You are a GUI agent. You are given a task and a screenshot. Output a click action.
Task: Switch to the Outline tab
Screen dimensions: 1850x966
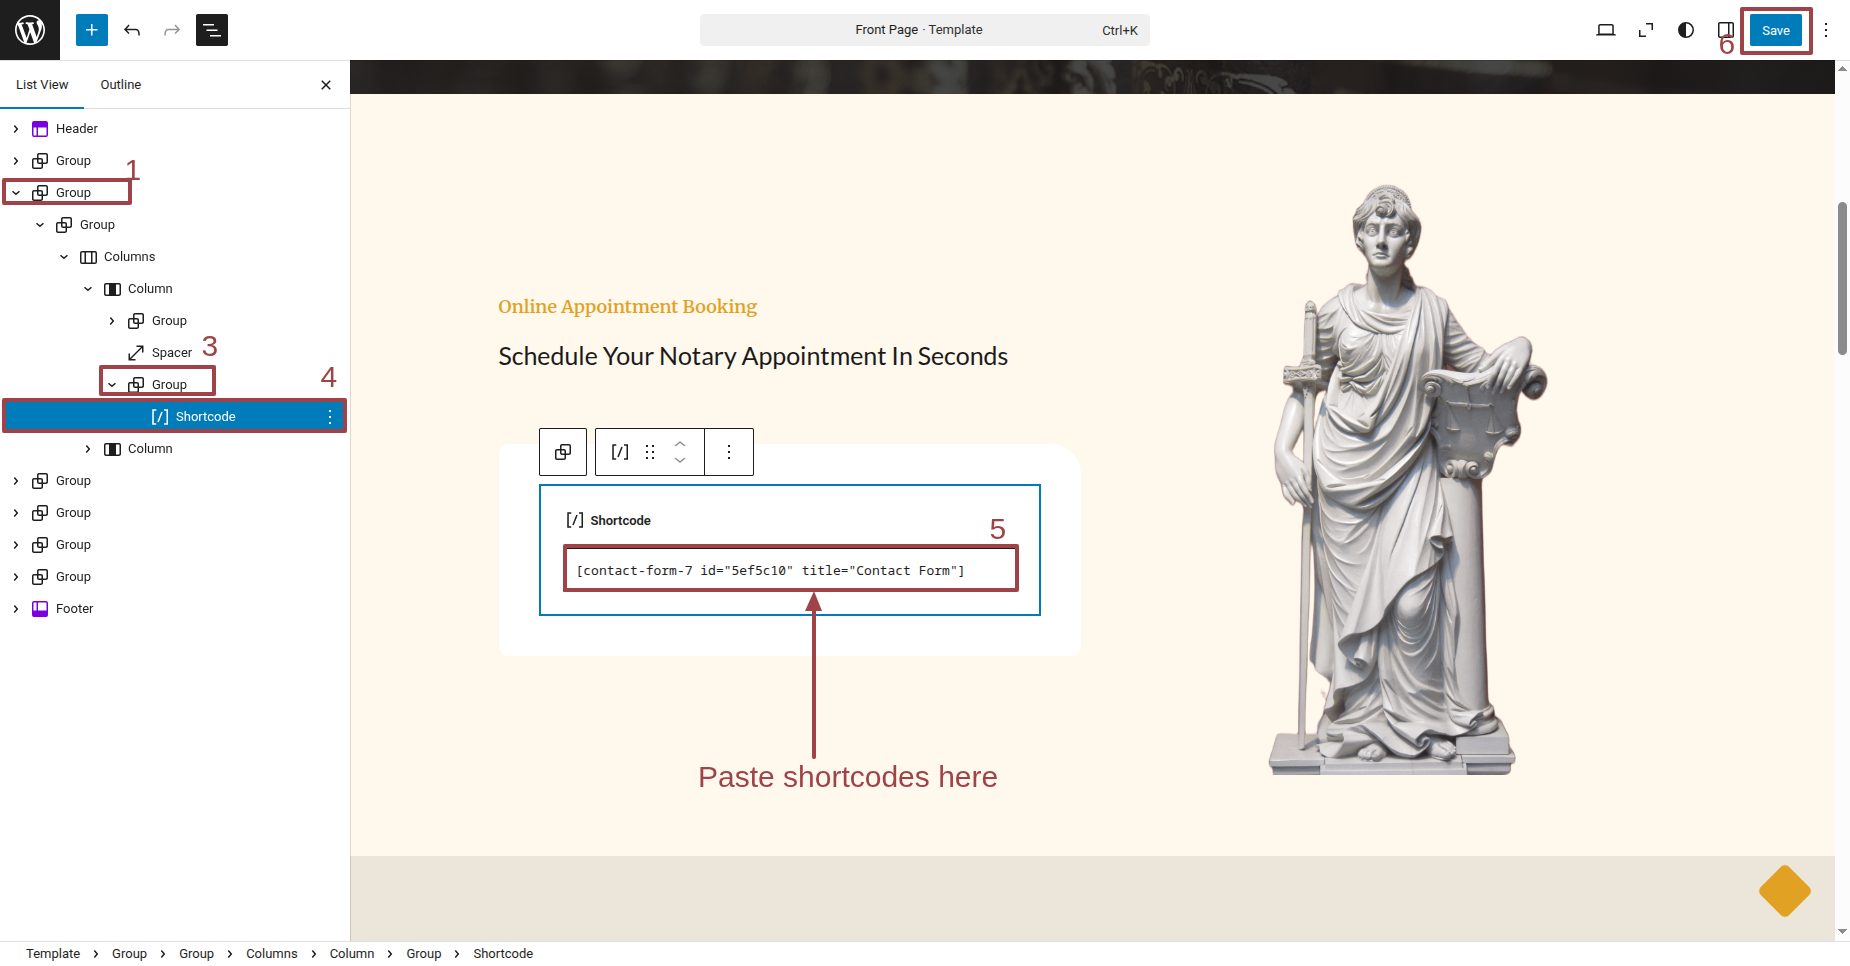click(x=121, y=85)
